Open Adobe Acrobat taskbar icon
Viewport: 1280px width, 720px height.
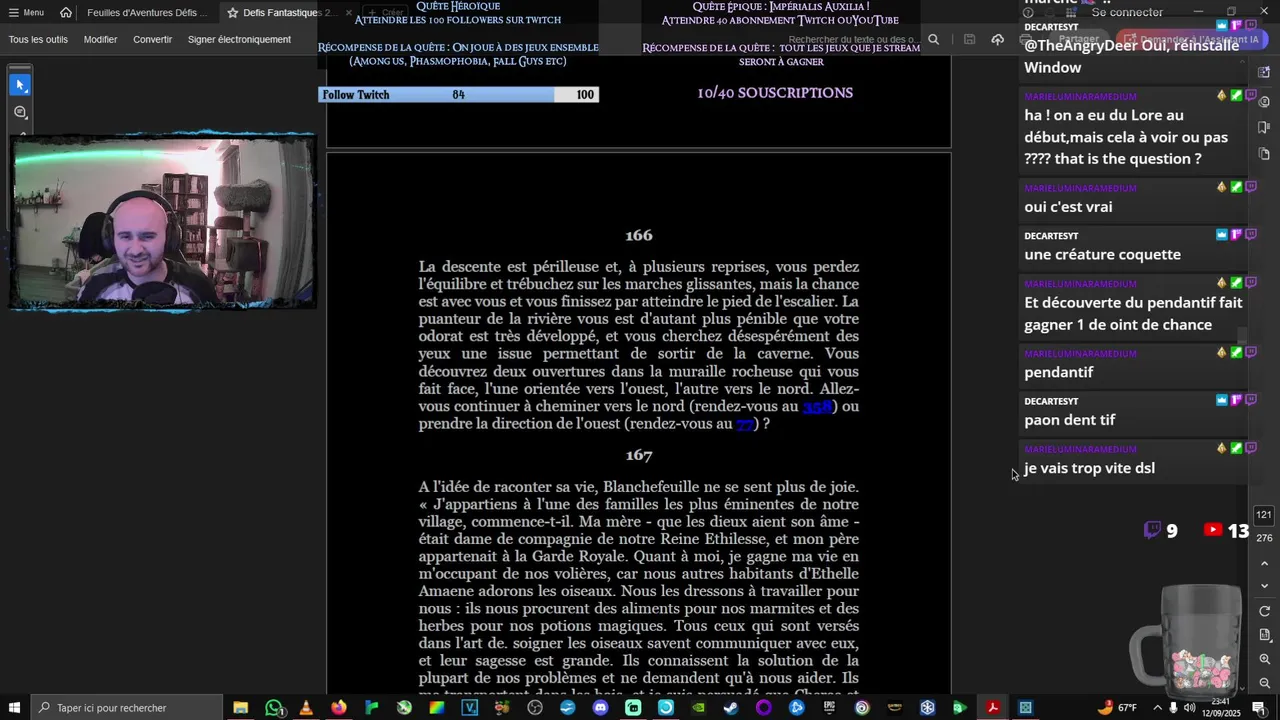click(993, 707)
